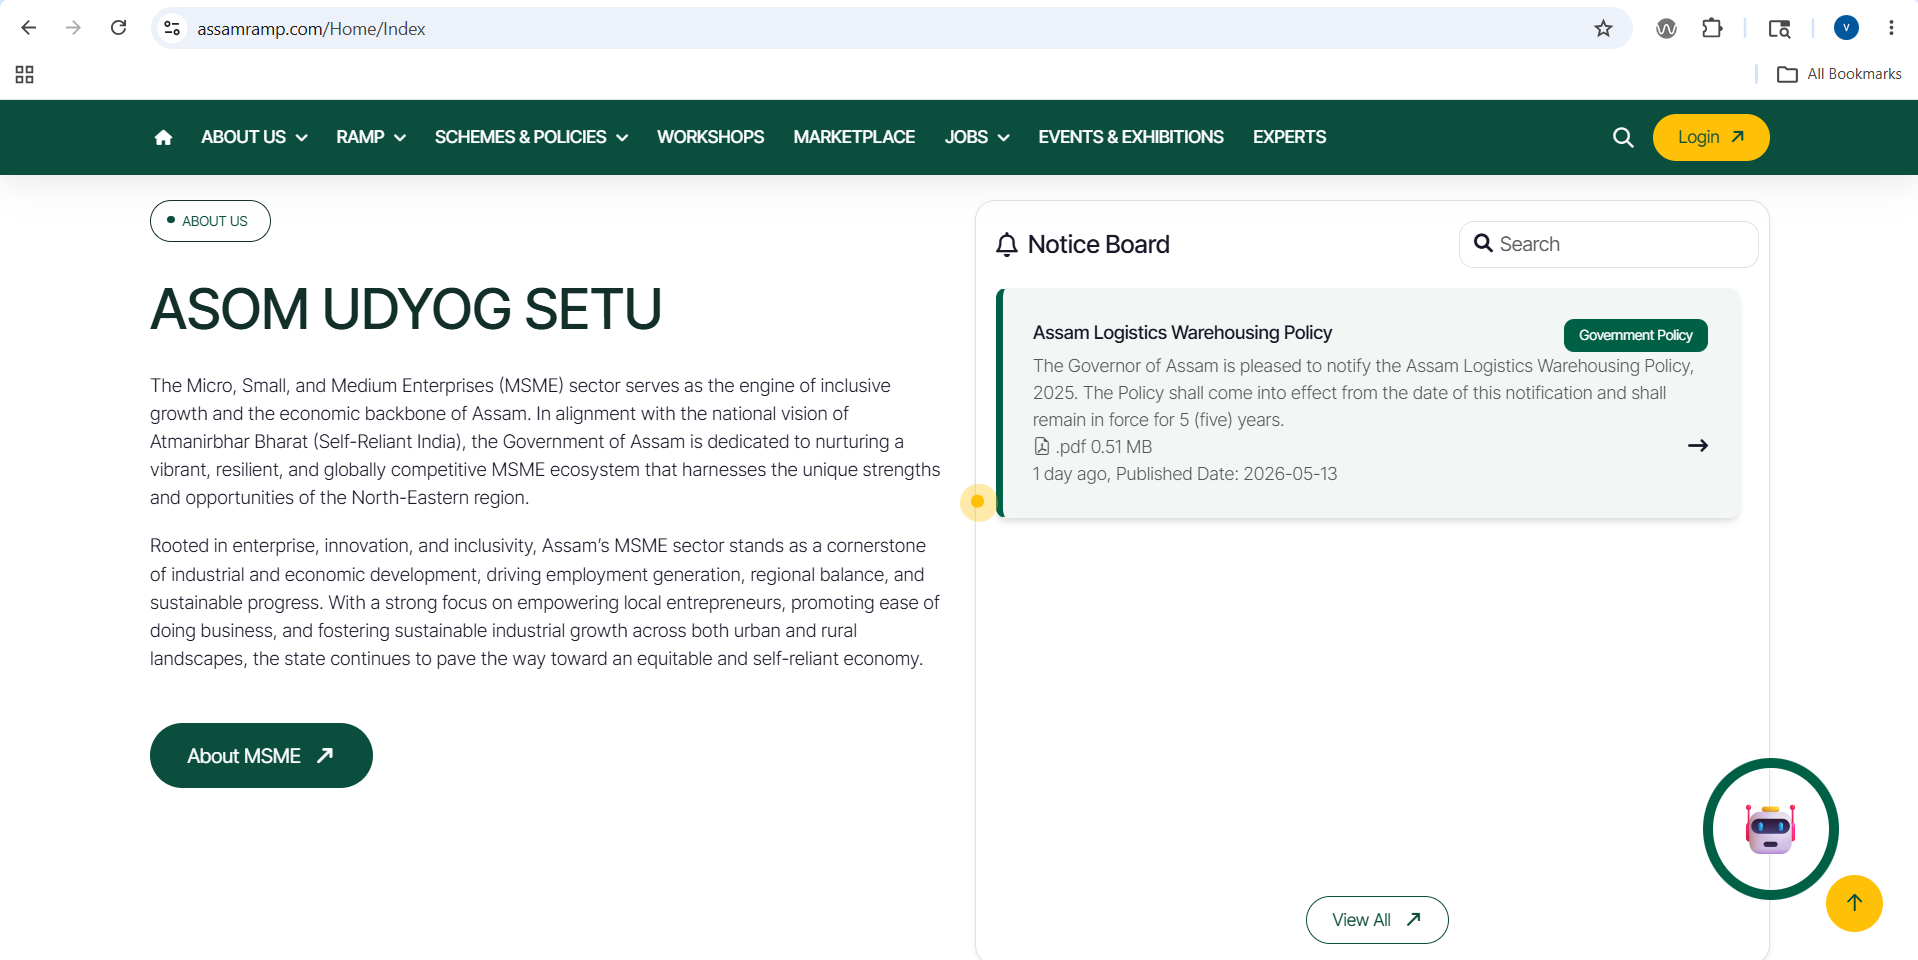This screenshot has width=1918, height=960.
Task: Expand the SCHEMES & POLICIES dropdown
Action: 531,137
